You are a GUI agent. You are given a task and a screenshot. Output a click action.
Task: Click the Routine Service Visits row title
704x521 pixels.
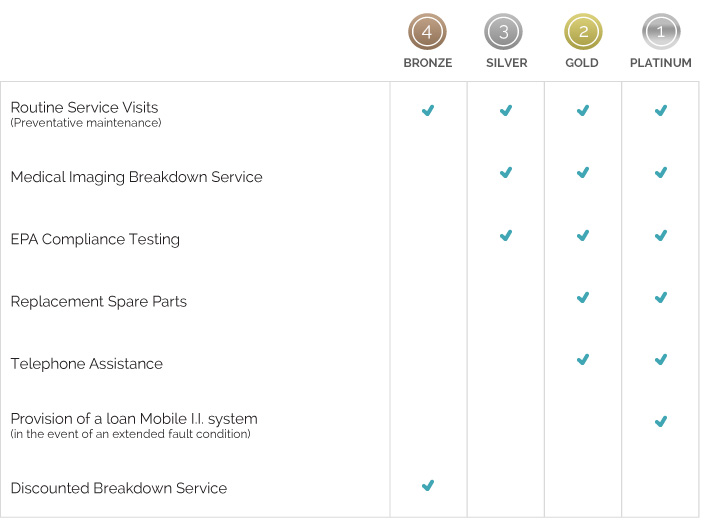coord(84,107)
